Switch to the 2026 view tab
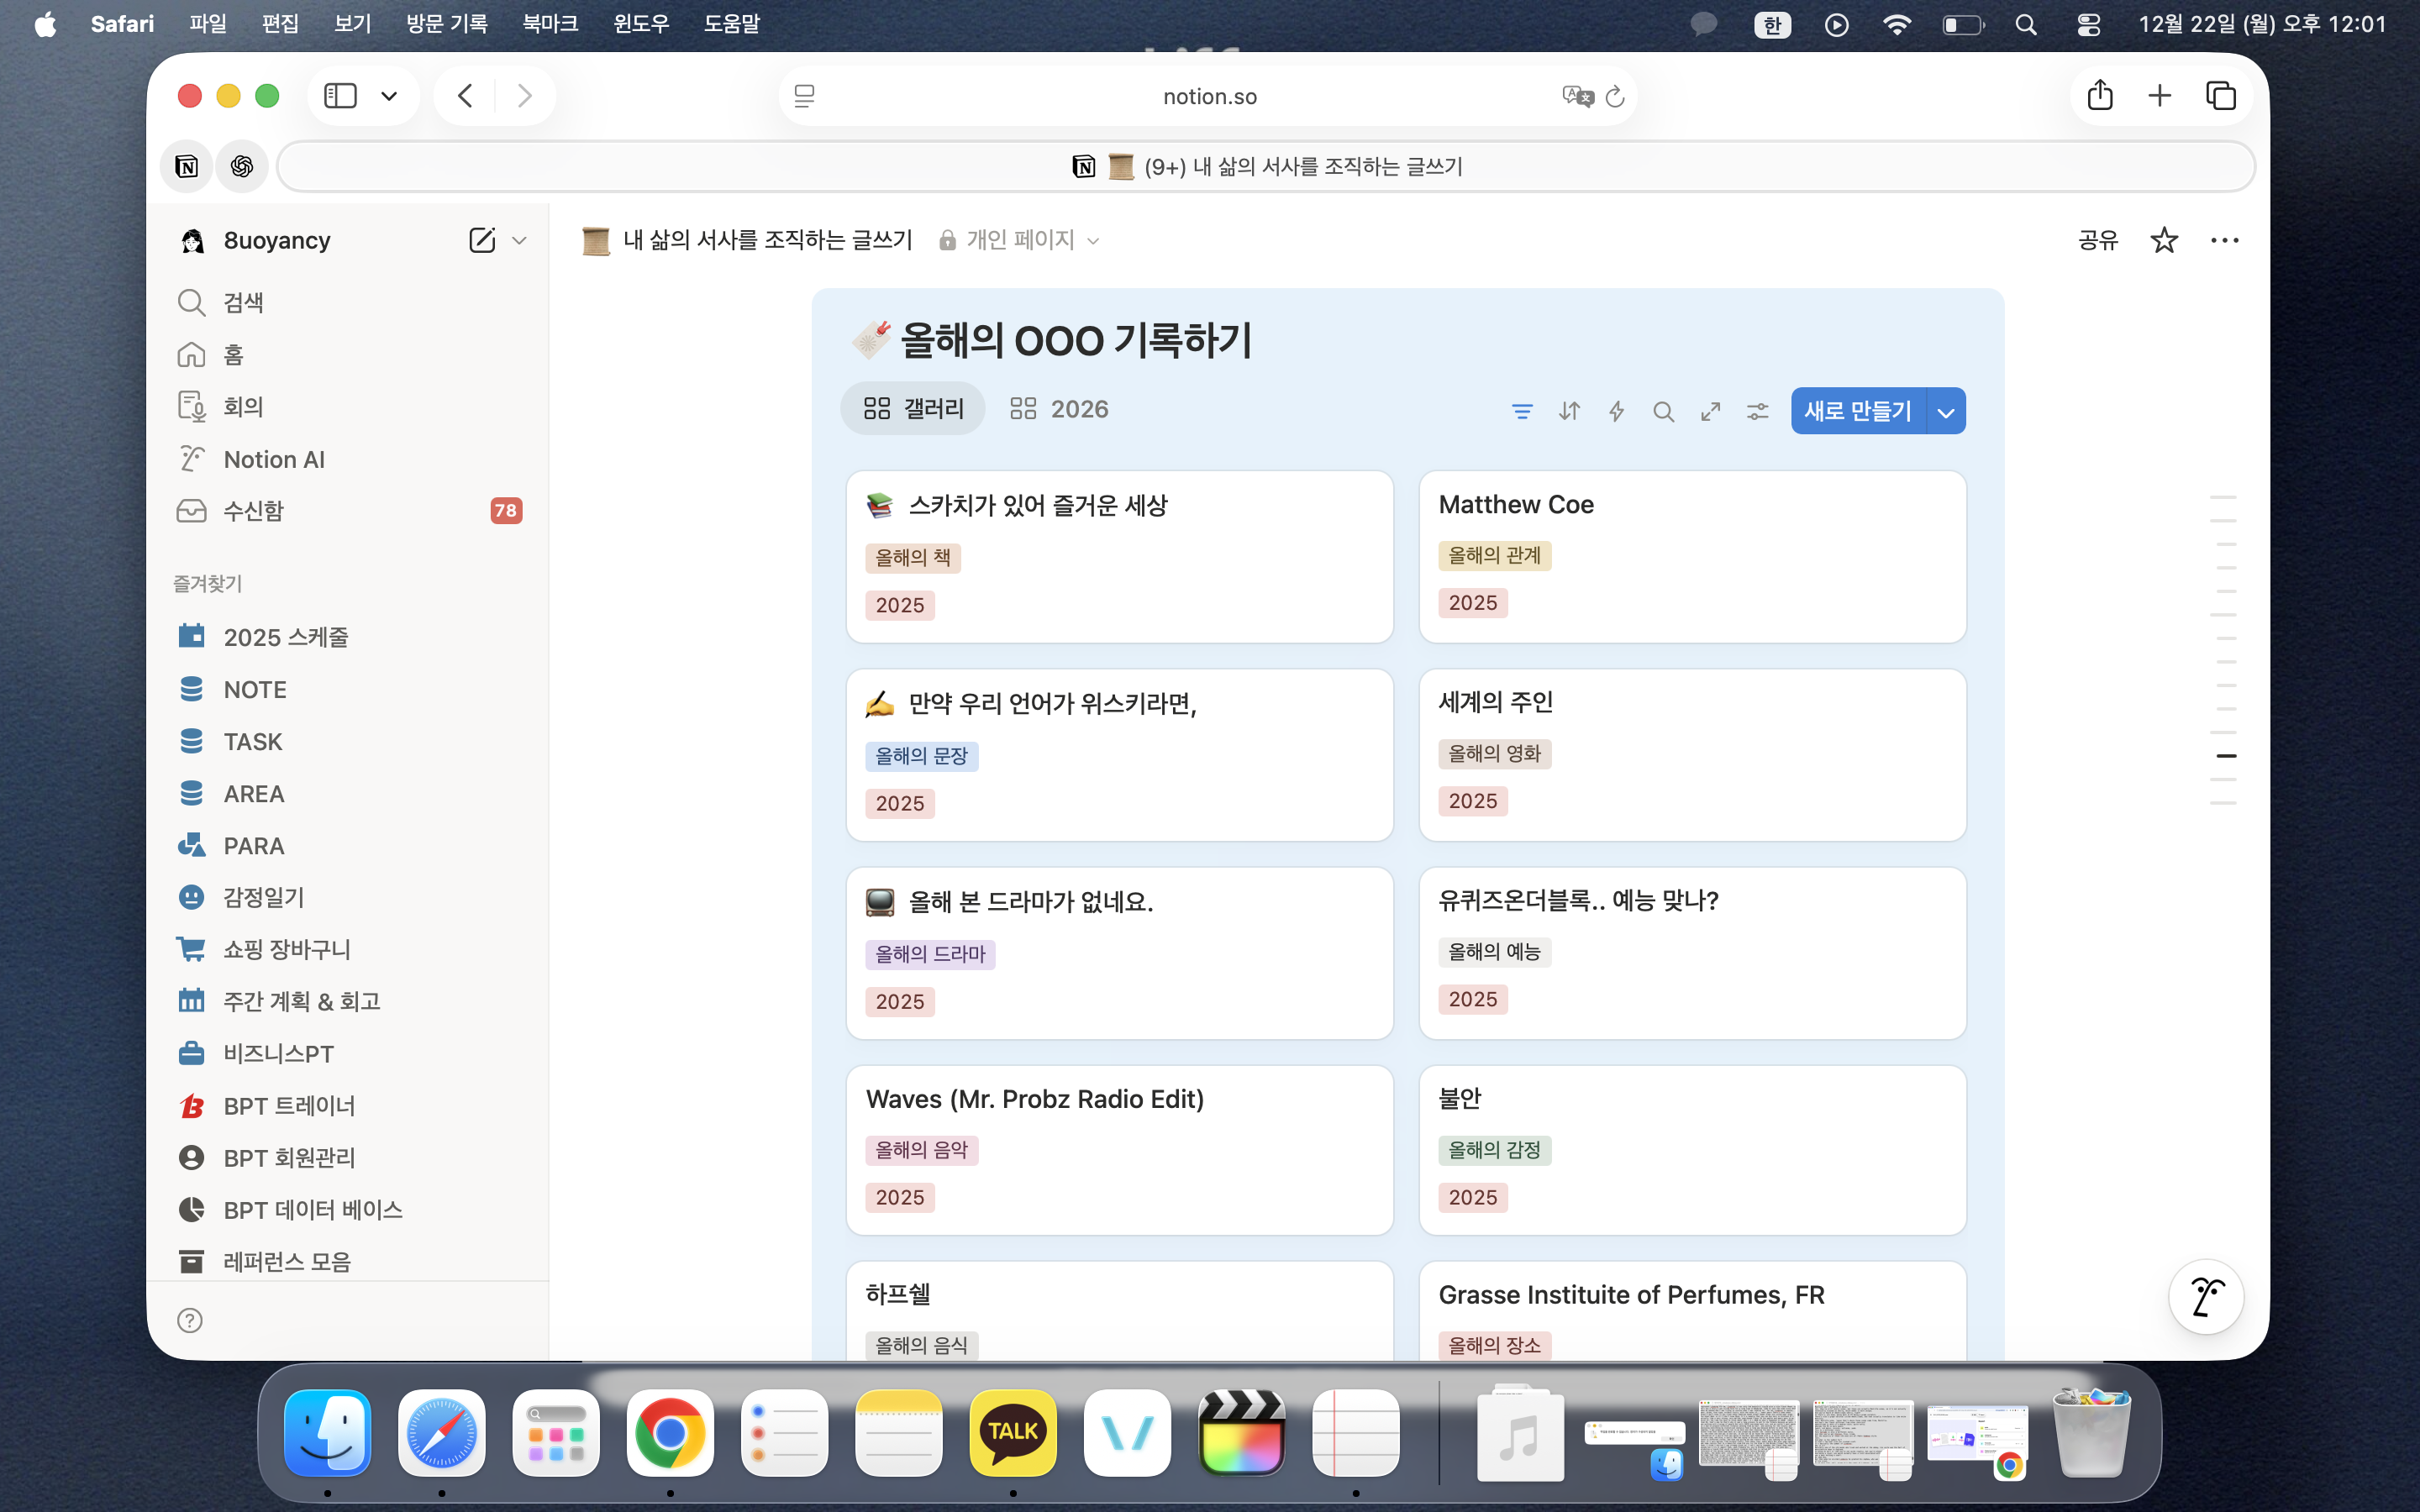The width and height of the screenshot is (2420, 1512). coord(1060,409)
